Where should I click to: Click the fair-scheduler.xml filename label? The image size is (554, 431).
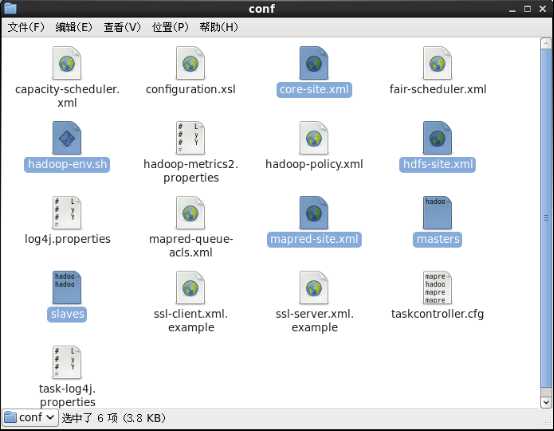point(438,89)
